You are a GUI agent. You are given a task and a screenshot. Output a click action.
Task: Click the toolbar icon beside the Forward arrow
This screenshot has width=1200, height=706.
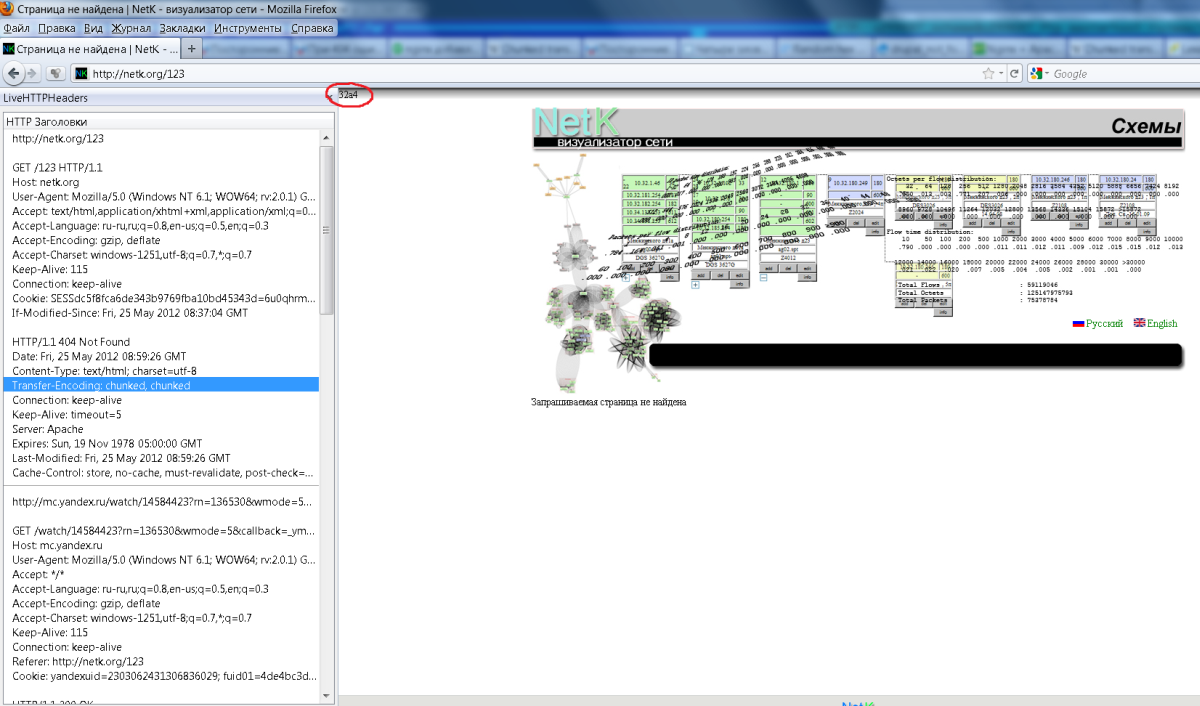pos(56,73)
